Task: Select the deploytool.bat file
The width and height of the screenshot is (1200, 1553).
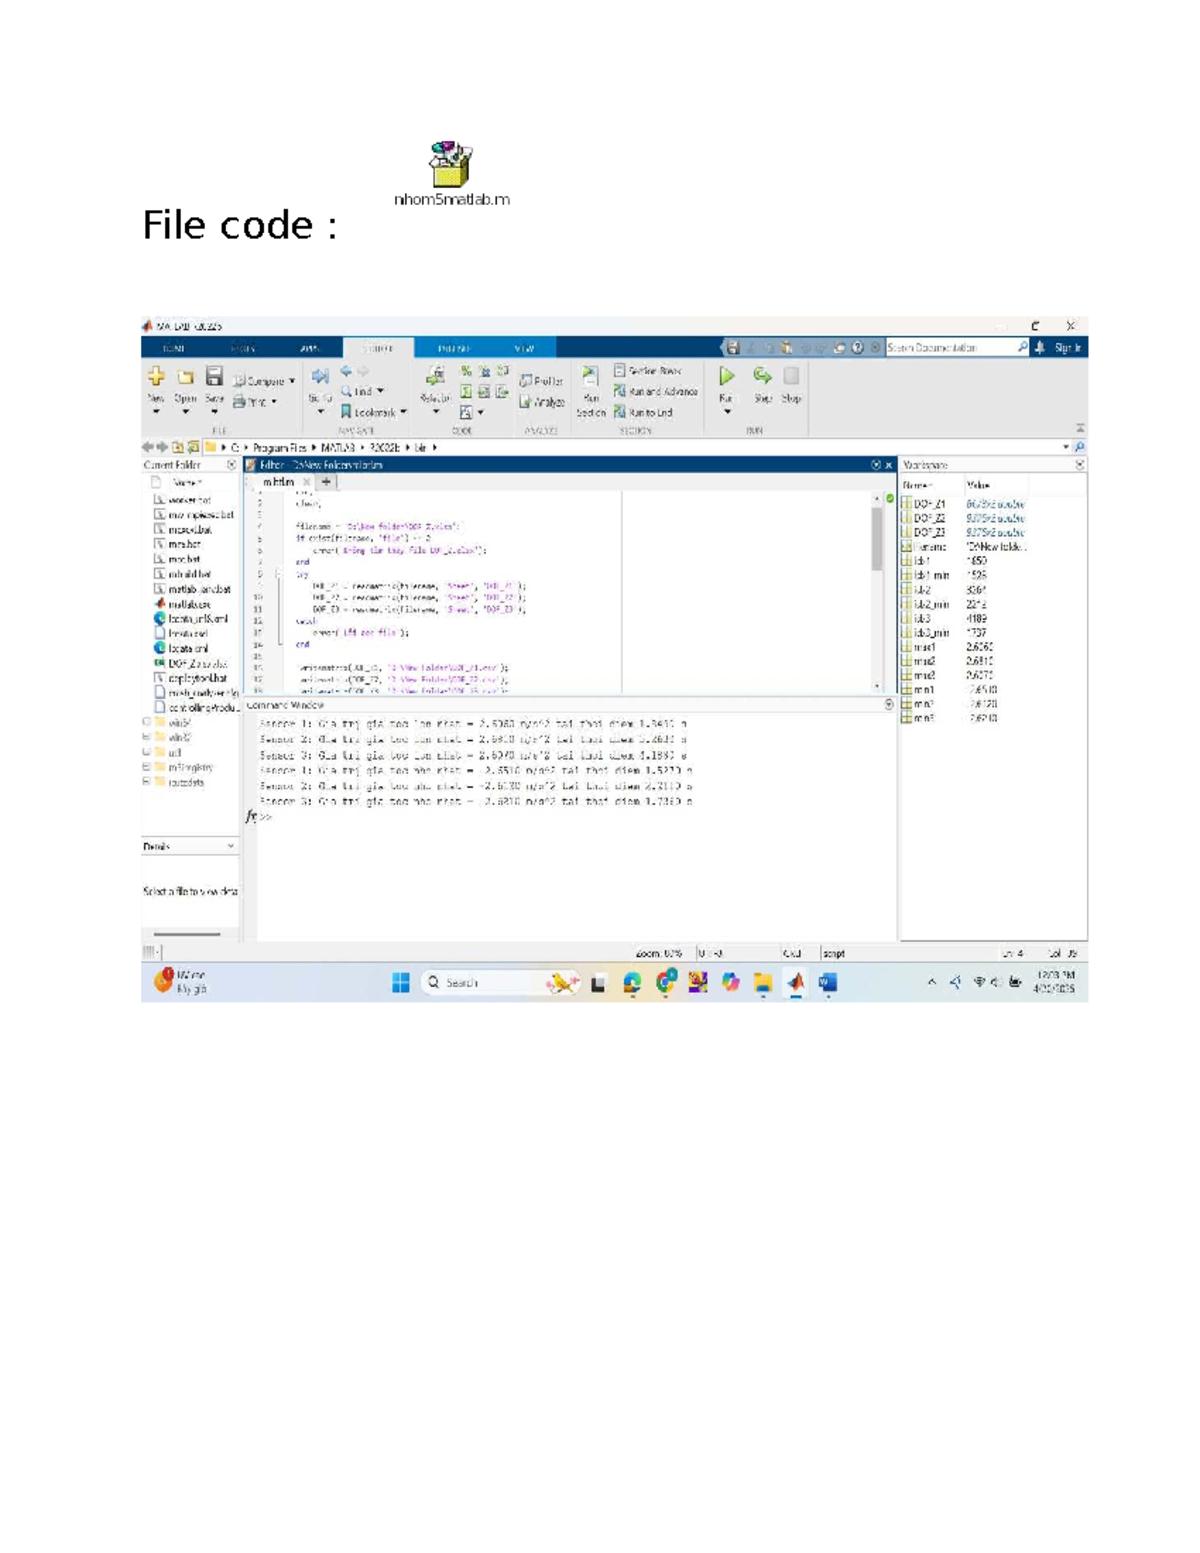Action: tap(190, 678)
